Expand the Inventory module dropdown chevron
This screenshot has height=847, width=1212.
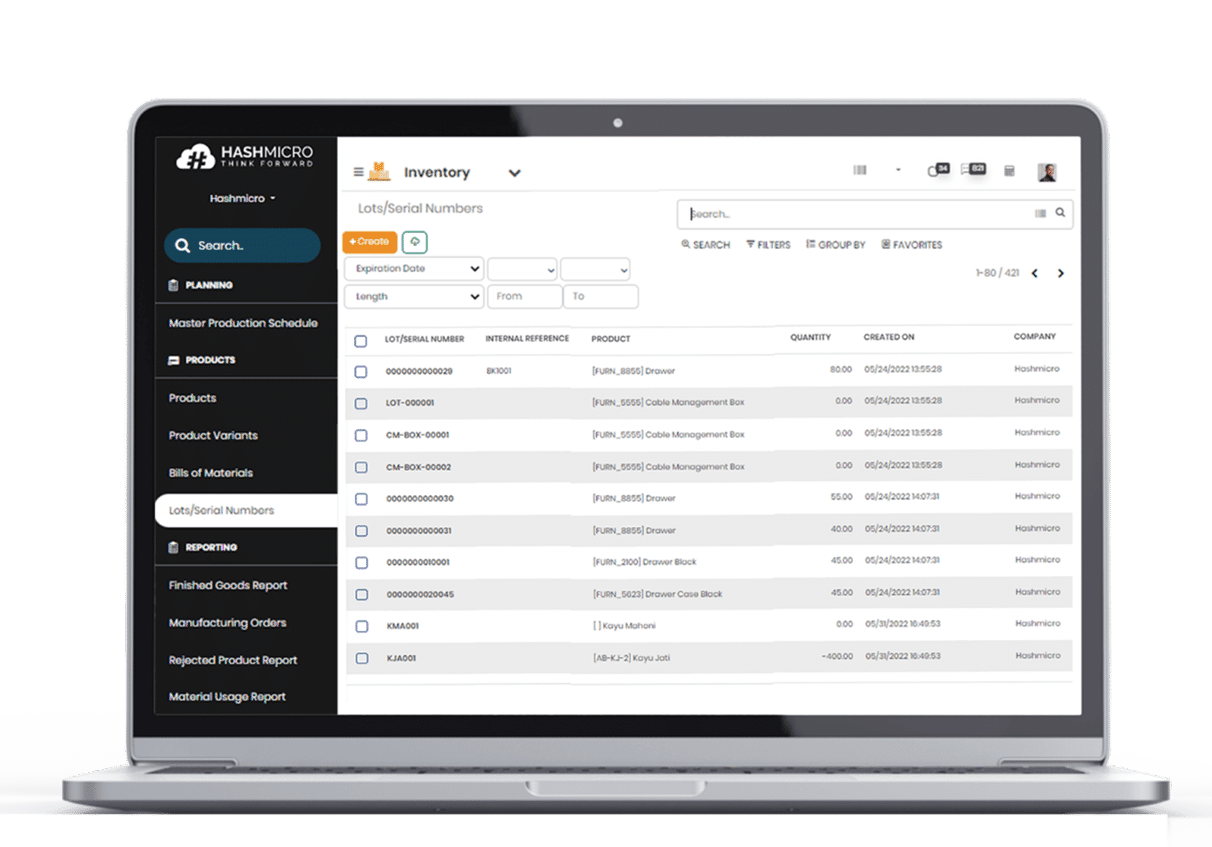514,173
